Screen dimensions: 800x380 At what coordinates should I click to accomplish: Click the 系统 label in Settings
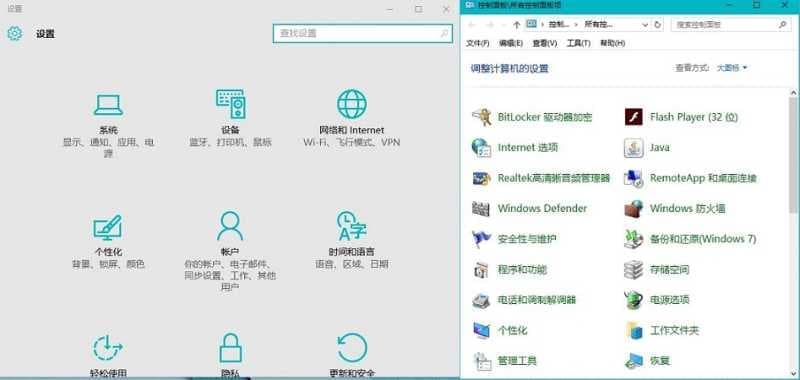pyautogui.click(x=108, y=130)
